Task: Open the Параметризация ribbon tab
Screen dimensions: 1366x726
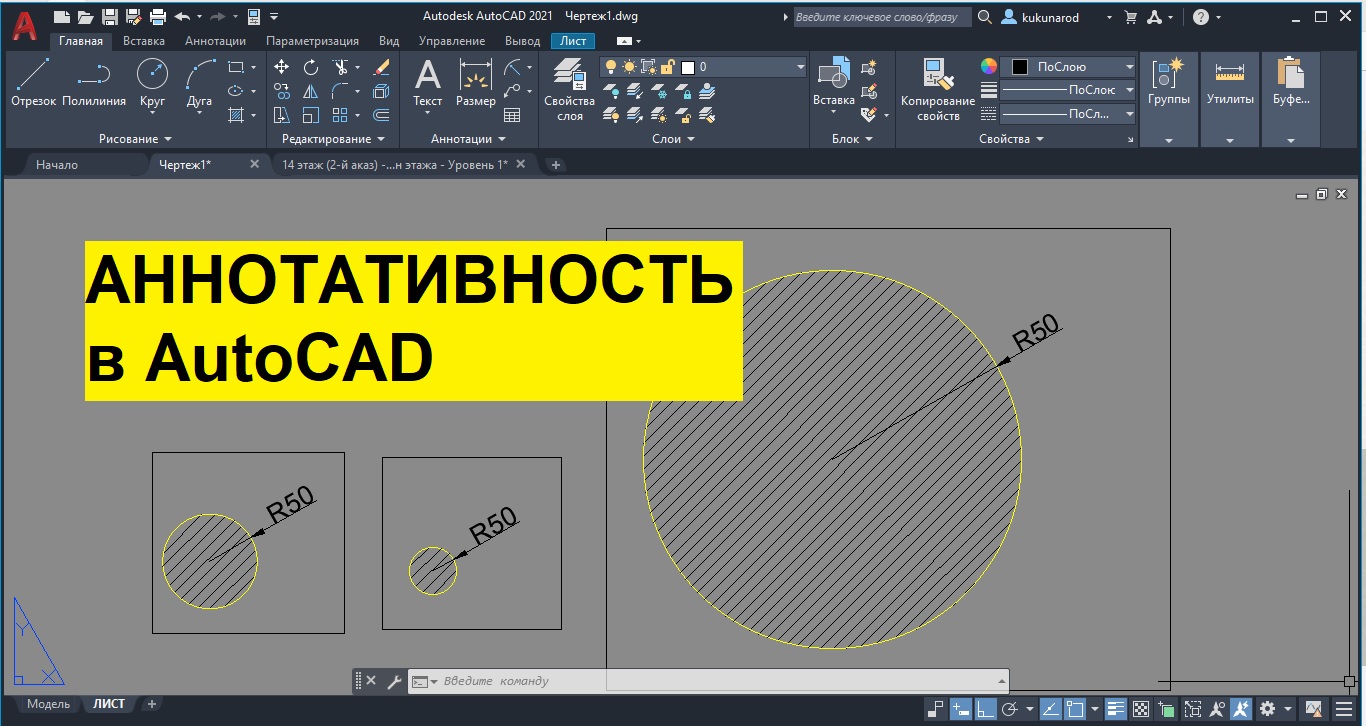Action: click(x=312, y=41)
